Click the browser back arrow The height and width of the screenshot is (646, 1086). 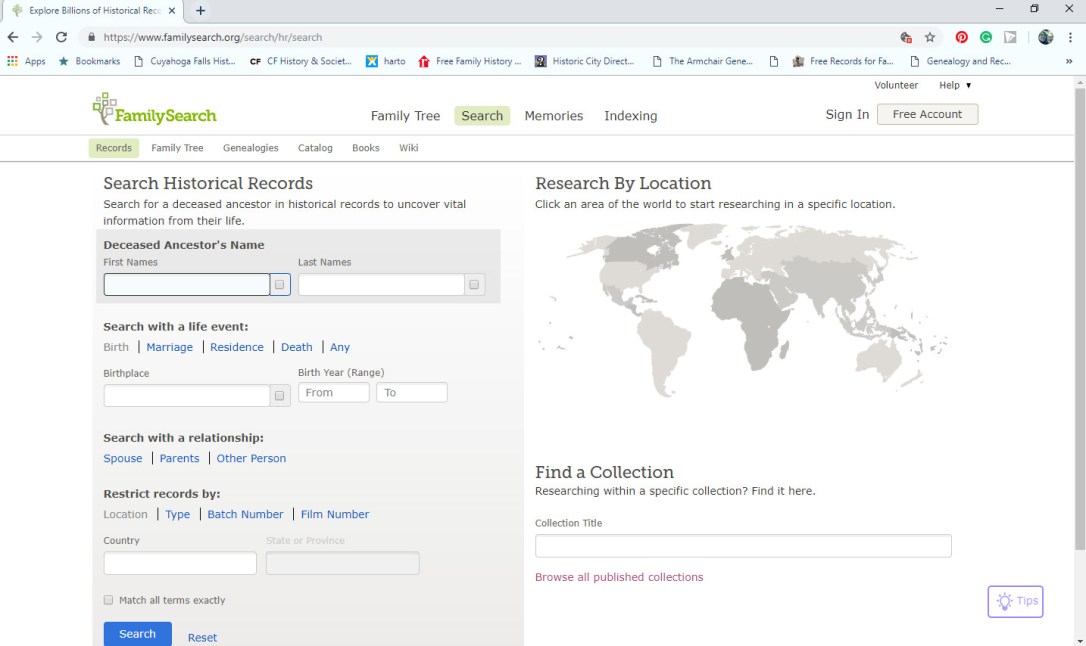(12, 36)
